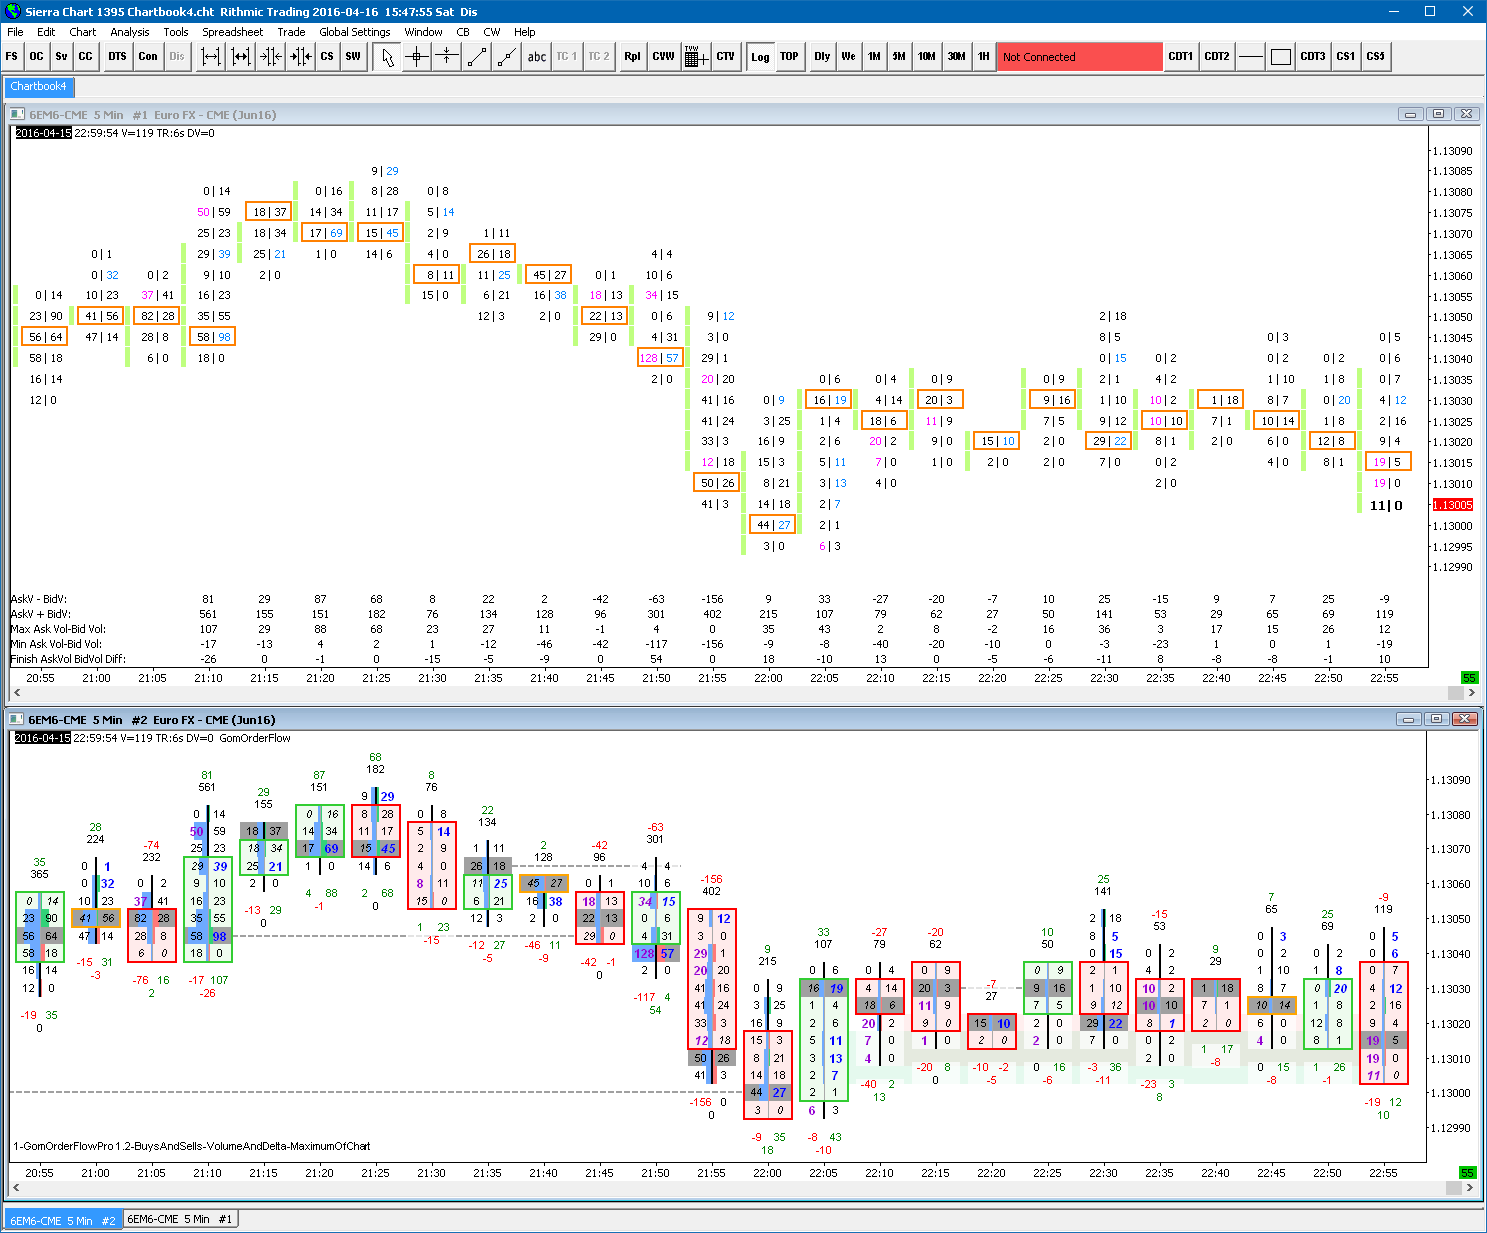The image size is (1487, 1233).
Task: Select the Chartbook4 tab
Action: pyautogui.click(x=38, y=86)
